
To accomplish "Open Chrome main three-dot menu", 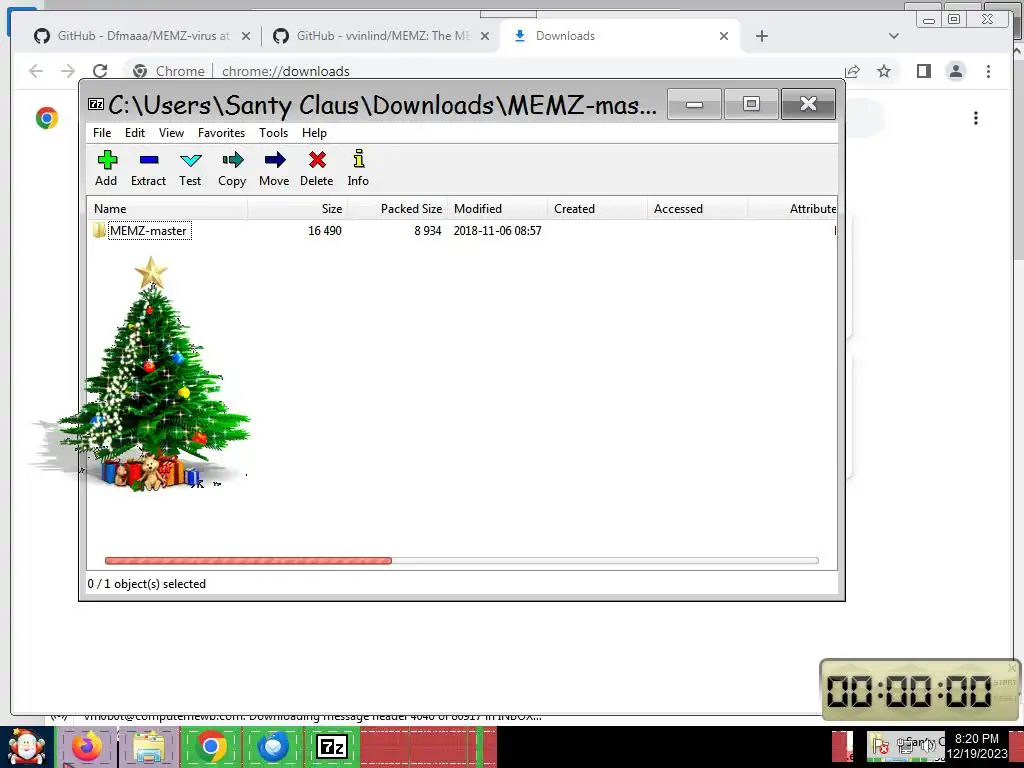I will pyautogui.click(x=988, y=71).
